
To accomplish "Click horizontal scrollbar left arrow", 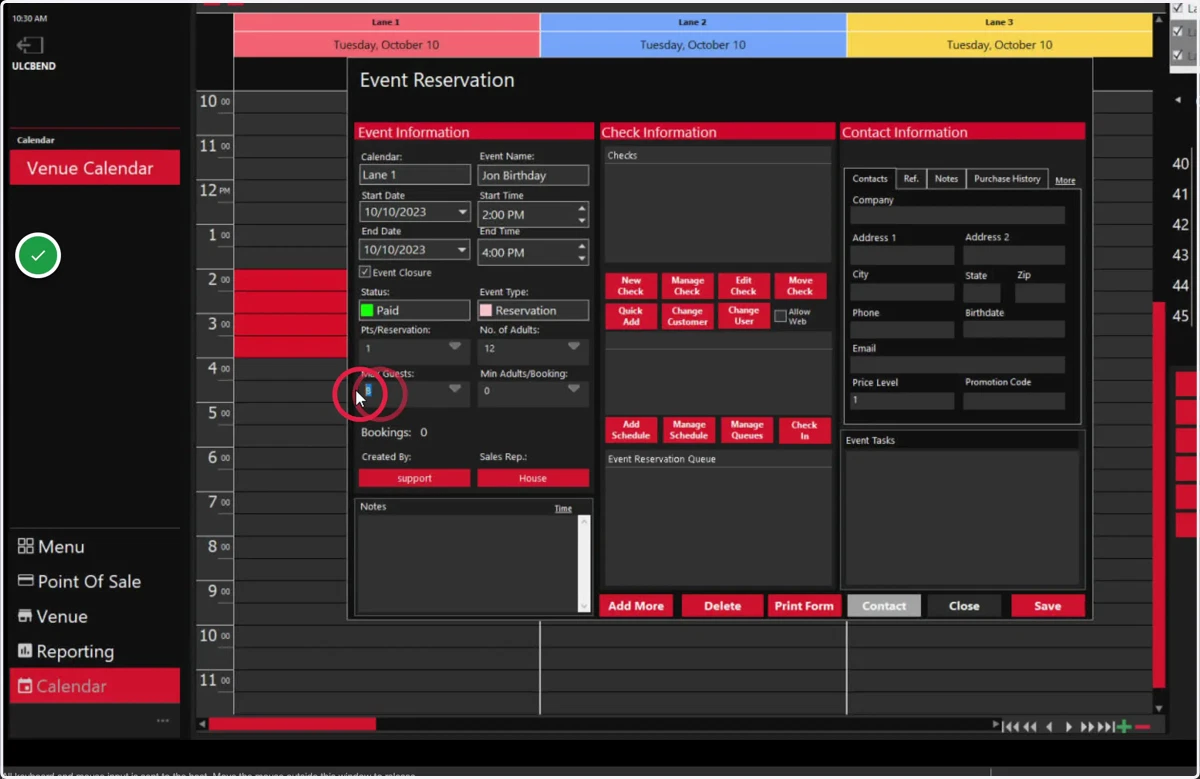I will (202, 724).
